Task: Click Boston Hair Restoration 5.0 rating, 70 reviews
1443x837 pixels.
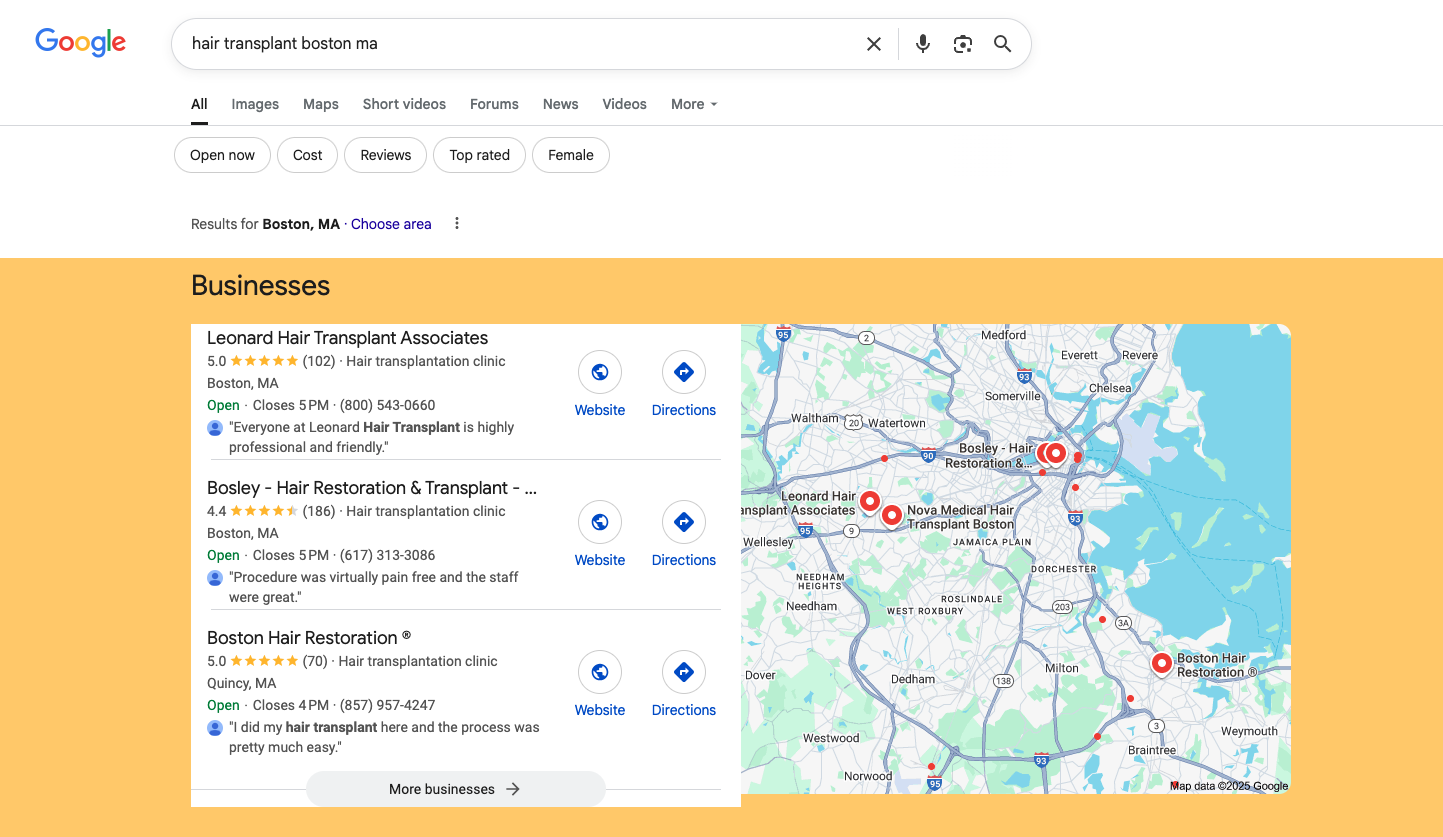Action: [267, 661]
